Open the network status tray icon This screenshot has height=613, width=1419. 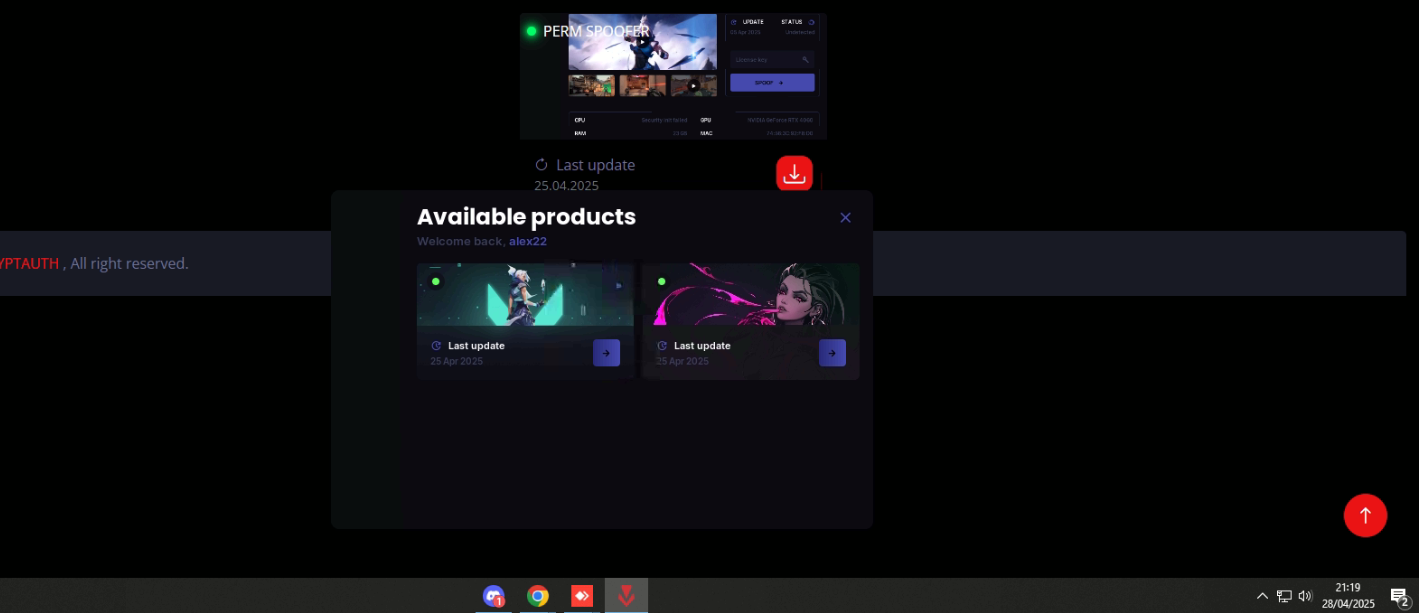tap(1284, 596)
